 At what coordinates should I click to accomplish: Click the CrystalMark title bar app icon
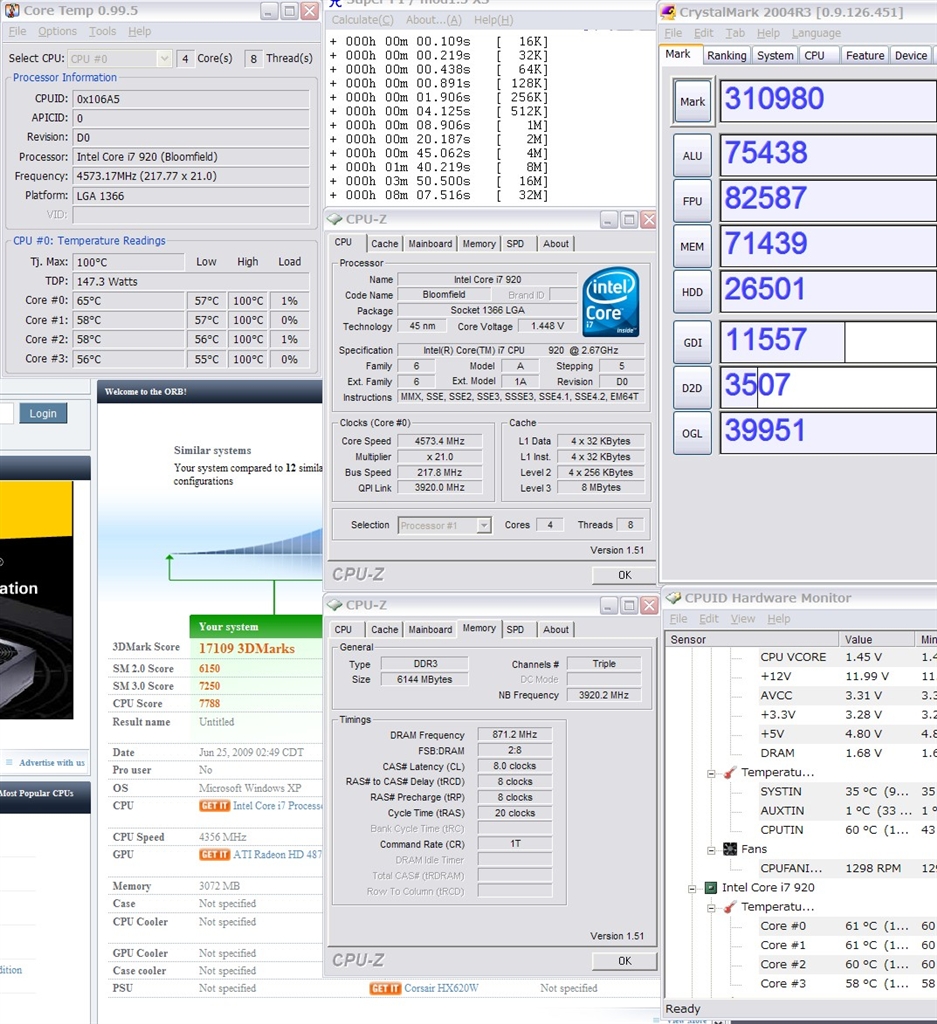pyautogui.click(x=668, y=12)
